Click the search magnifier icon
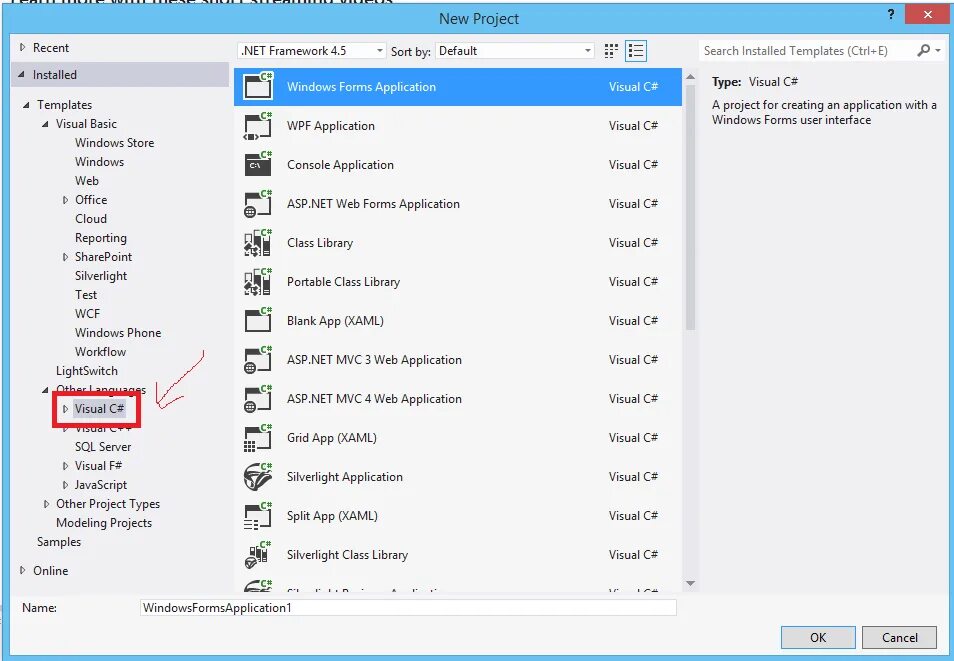 [x=924, y=51]
